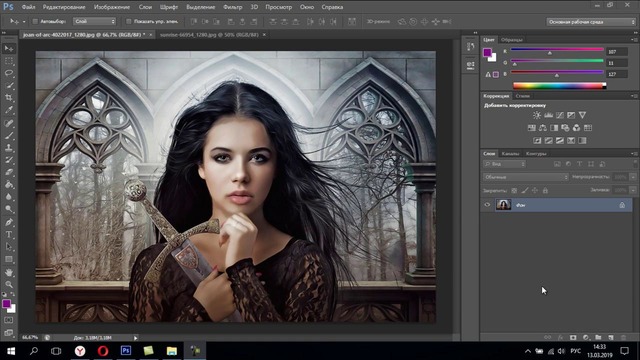The image size is (640, 360).
Task: Select the Quick Selection tool
Action: tap(9, 86)
